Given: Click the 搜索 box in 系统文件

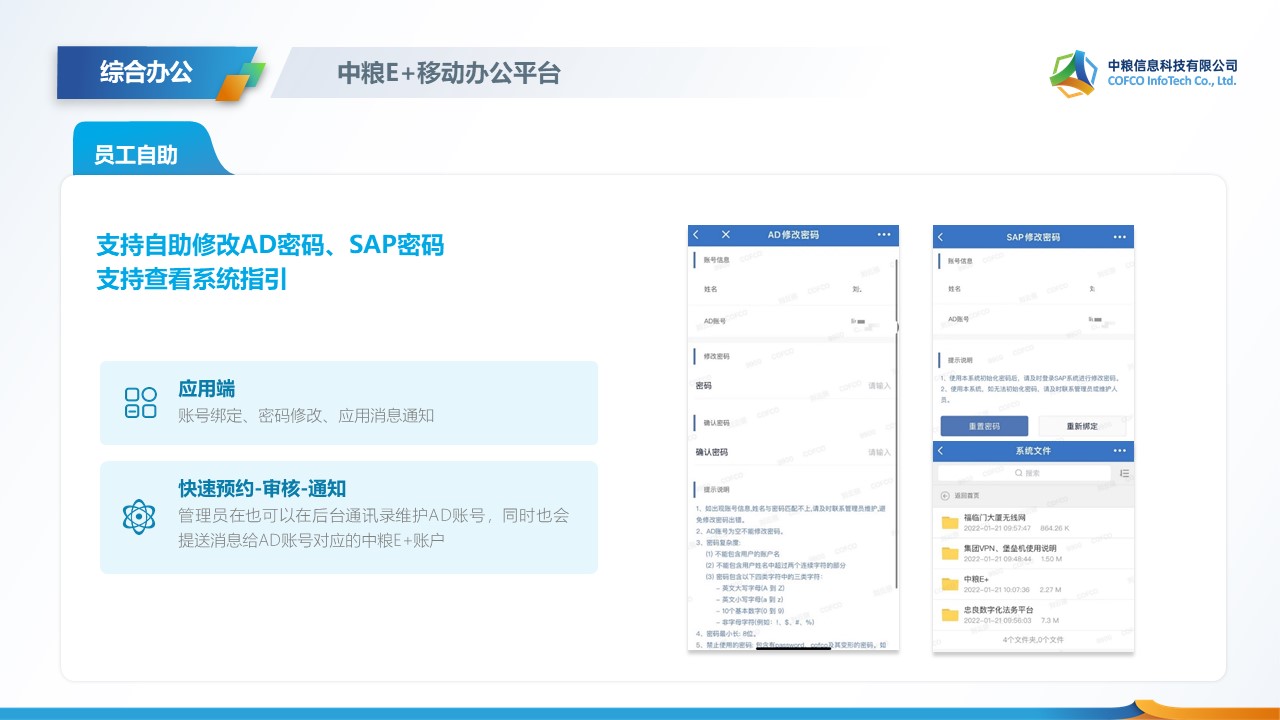Looking at the screenshot, I should click(1025, 473).
